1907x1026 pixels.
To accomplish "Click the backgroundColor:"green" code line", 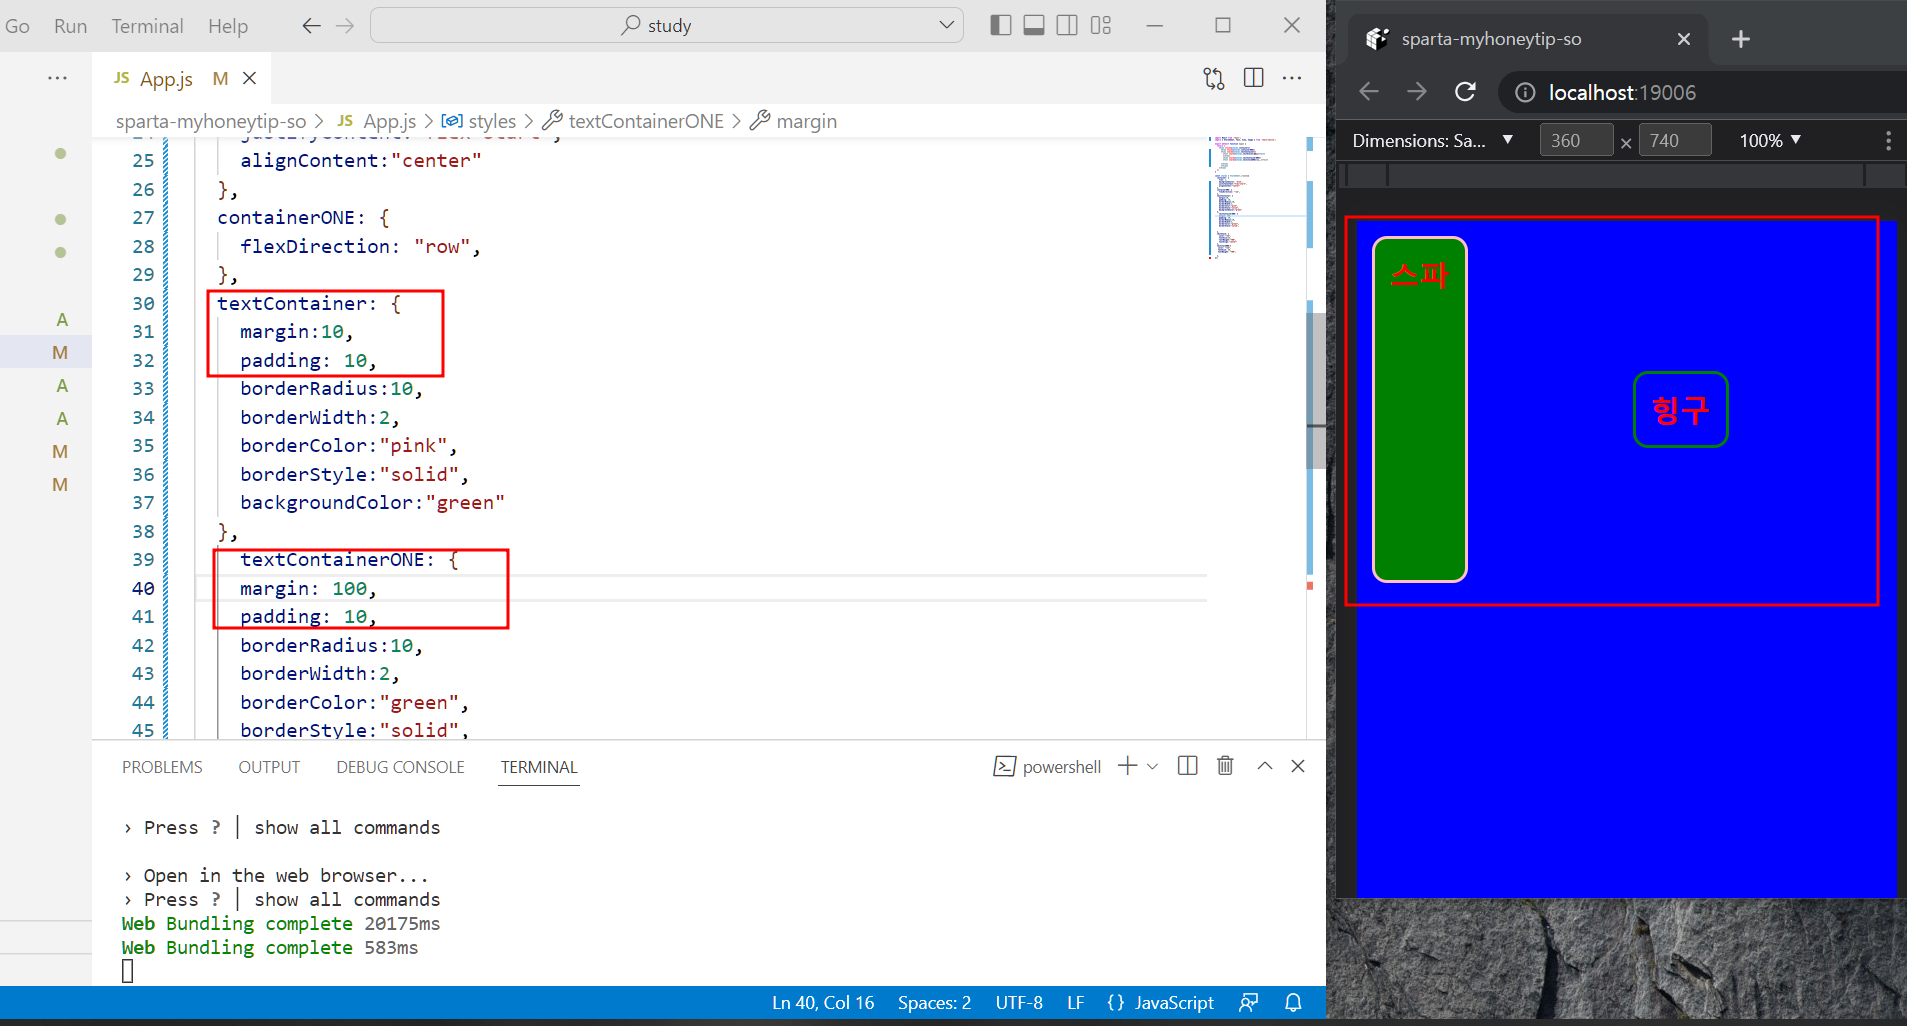I will 372,502.
